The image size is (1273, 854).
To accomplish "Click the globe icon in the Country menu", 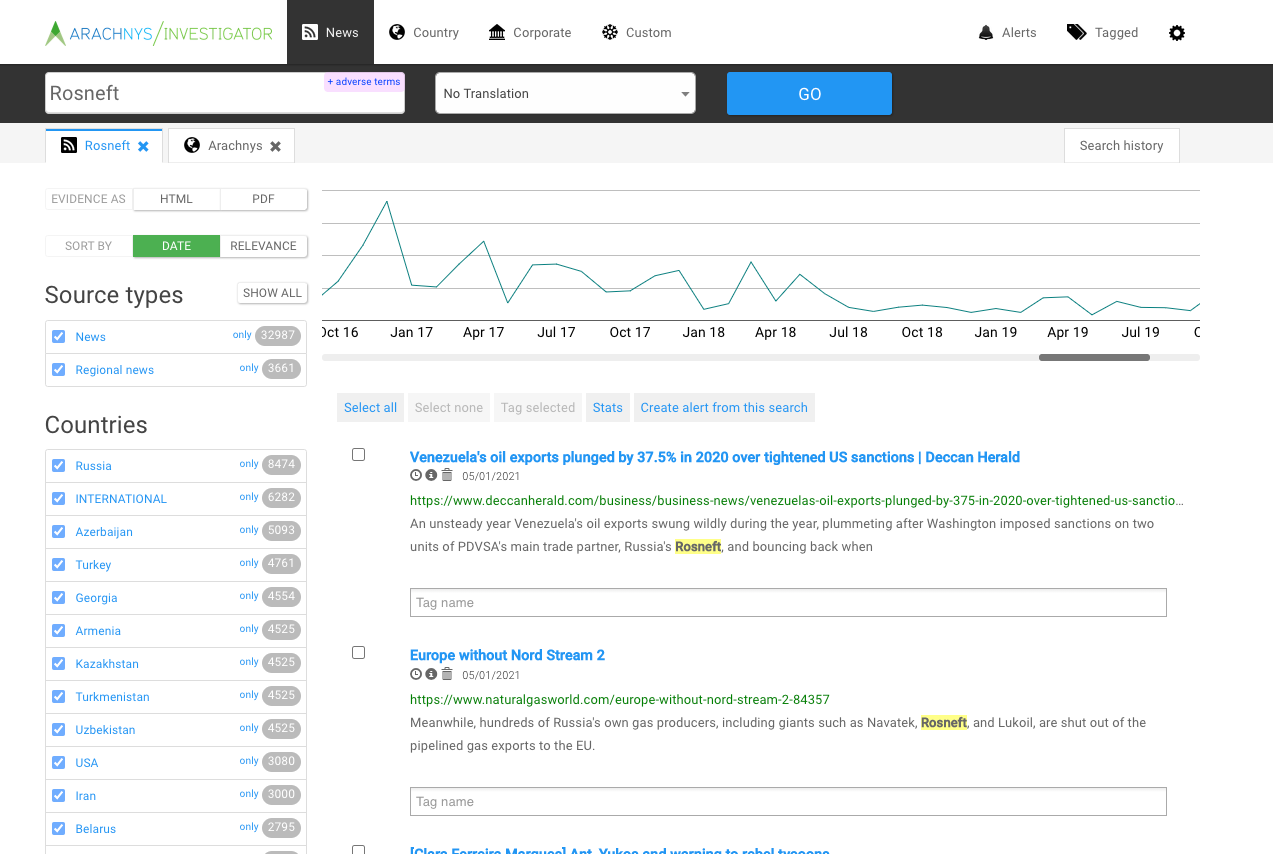I will [397, 32].
